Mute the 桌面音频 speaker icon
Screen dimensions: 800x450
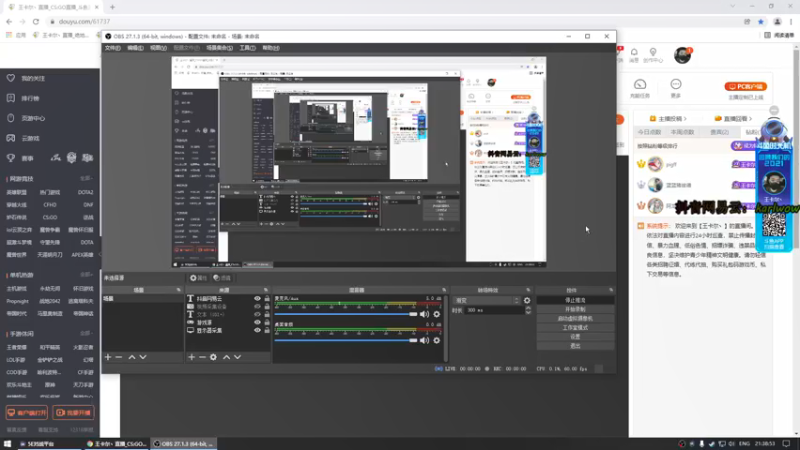point(424,340)
